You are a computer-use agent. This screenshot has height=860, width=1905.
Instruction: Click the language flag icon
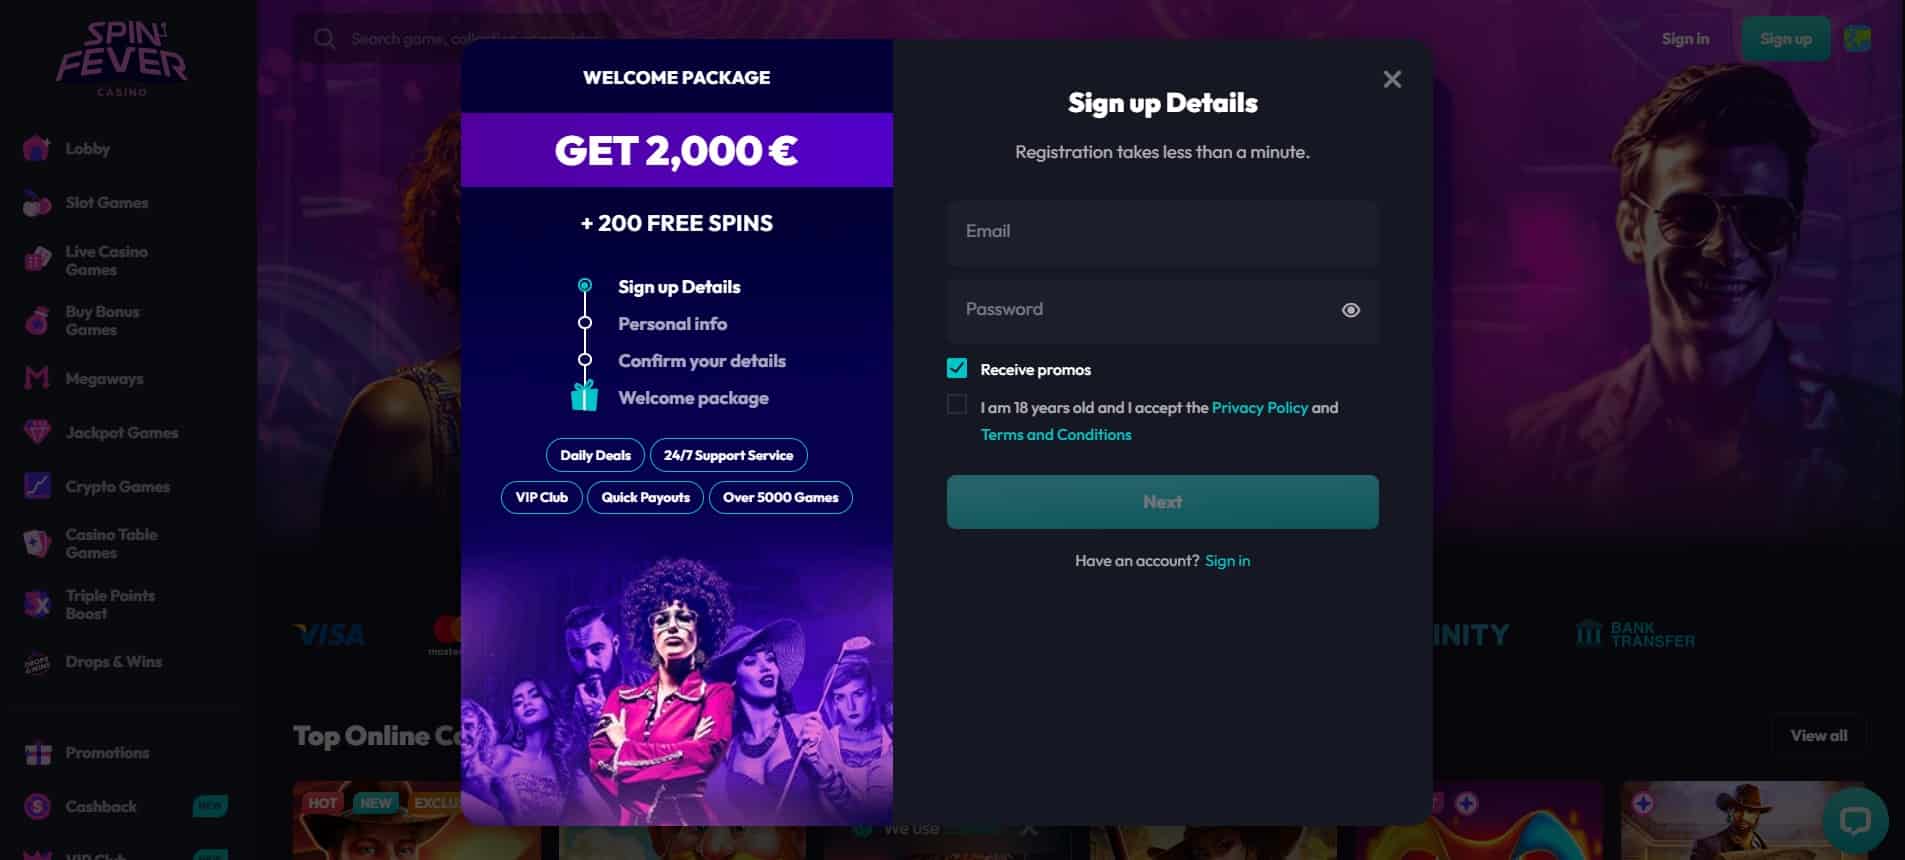click(x=1857, y=39)
